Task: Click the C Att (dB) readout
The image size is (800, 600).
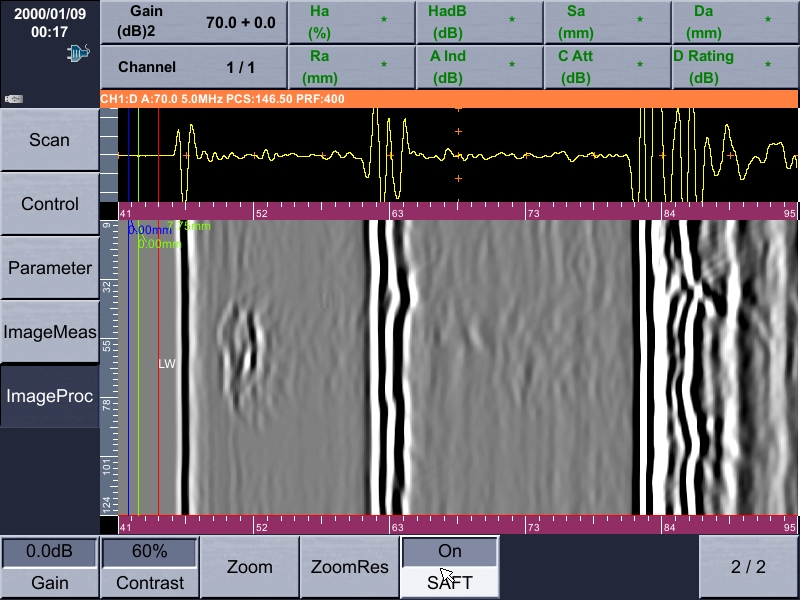Action: point(608,67)
